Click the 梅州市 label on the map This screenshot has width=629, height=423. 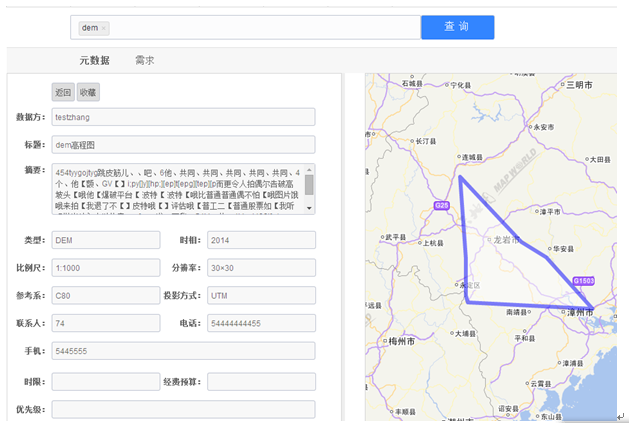point(402,341)
